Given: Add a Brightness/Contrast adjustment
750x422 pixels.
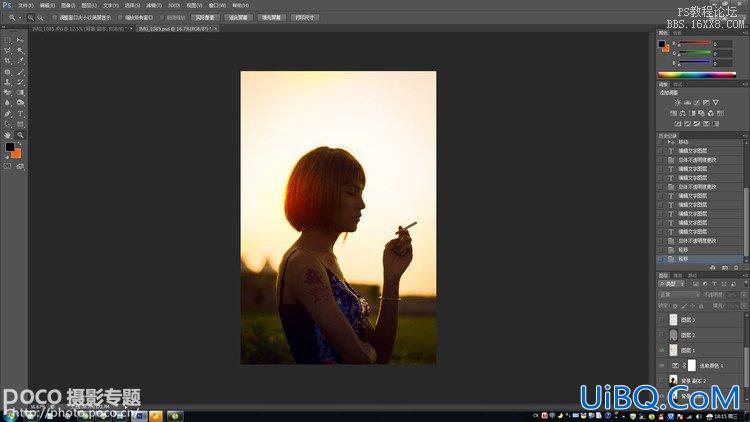Looking at the screenshot, I should (x=677, y=102).
